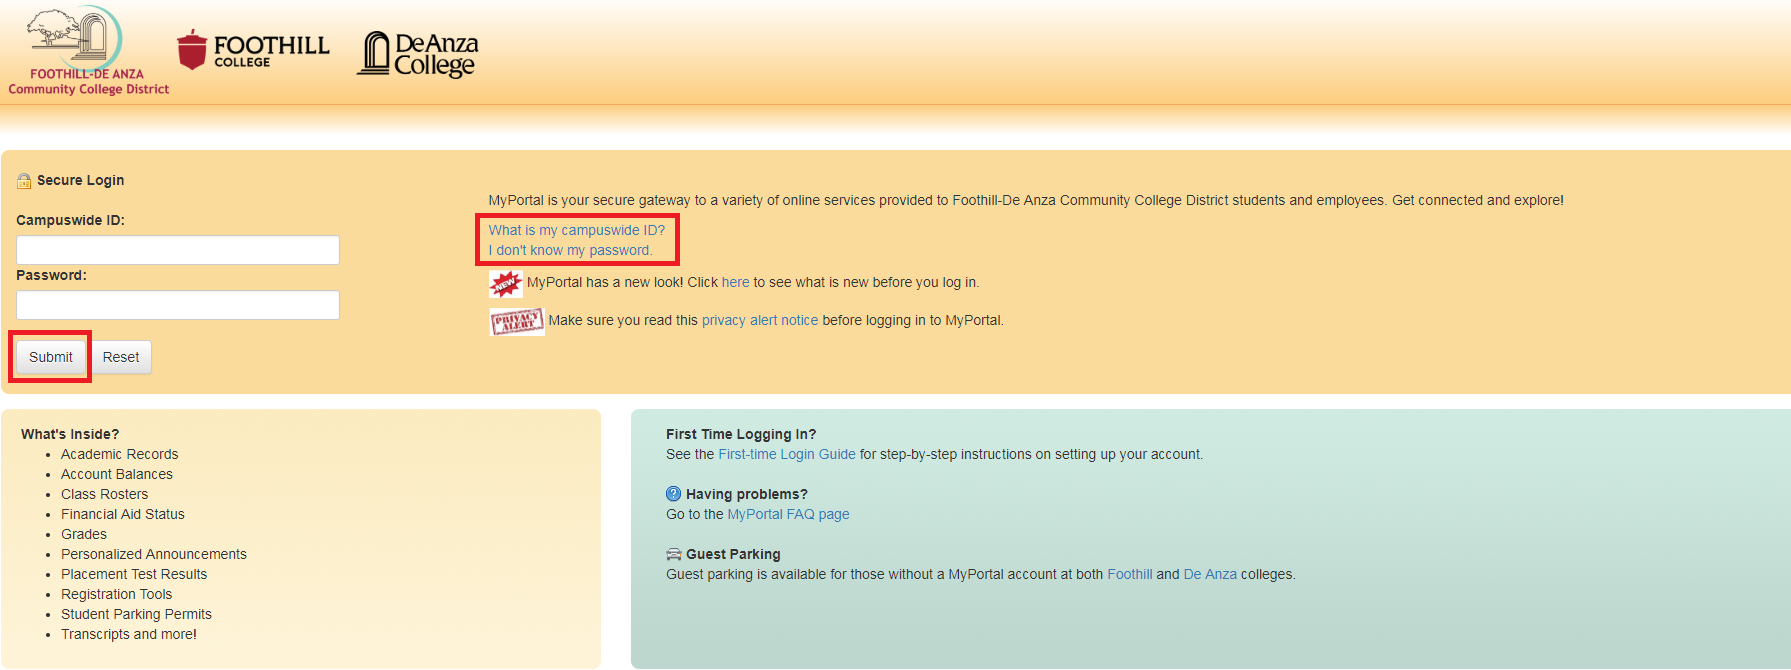Click the Secure Login padlock icon
The image size is (1791, 670).
(x=24, y=181)
